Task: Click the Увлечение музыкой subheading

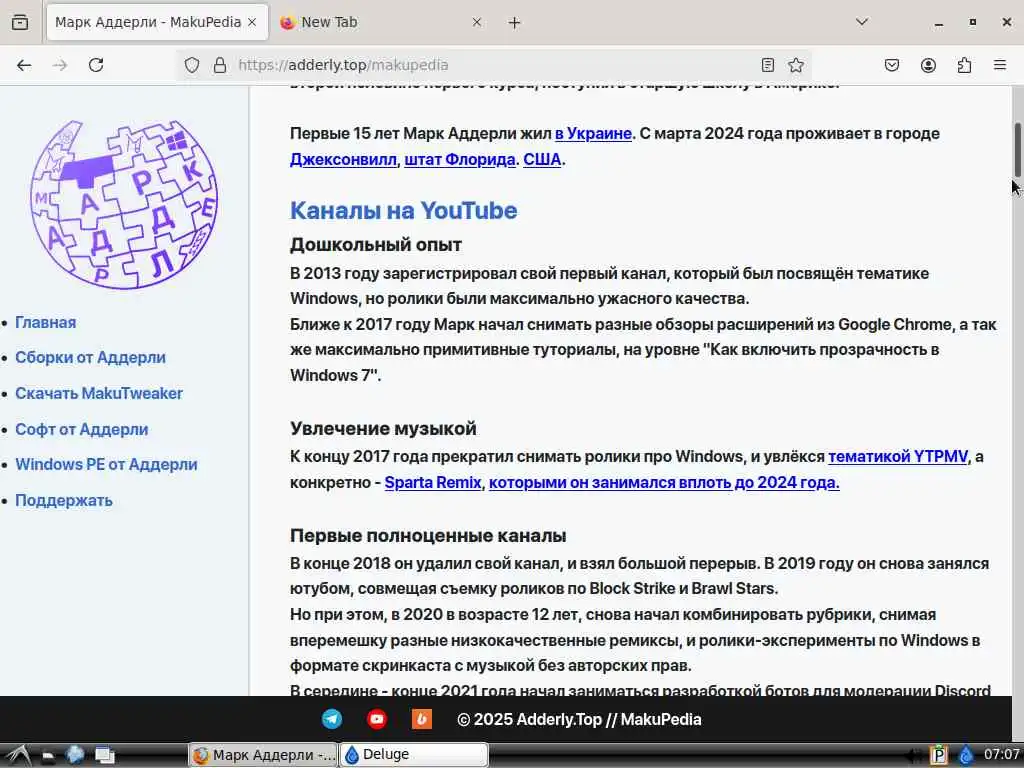Action: (x=383, y=428)
